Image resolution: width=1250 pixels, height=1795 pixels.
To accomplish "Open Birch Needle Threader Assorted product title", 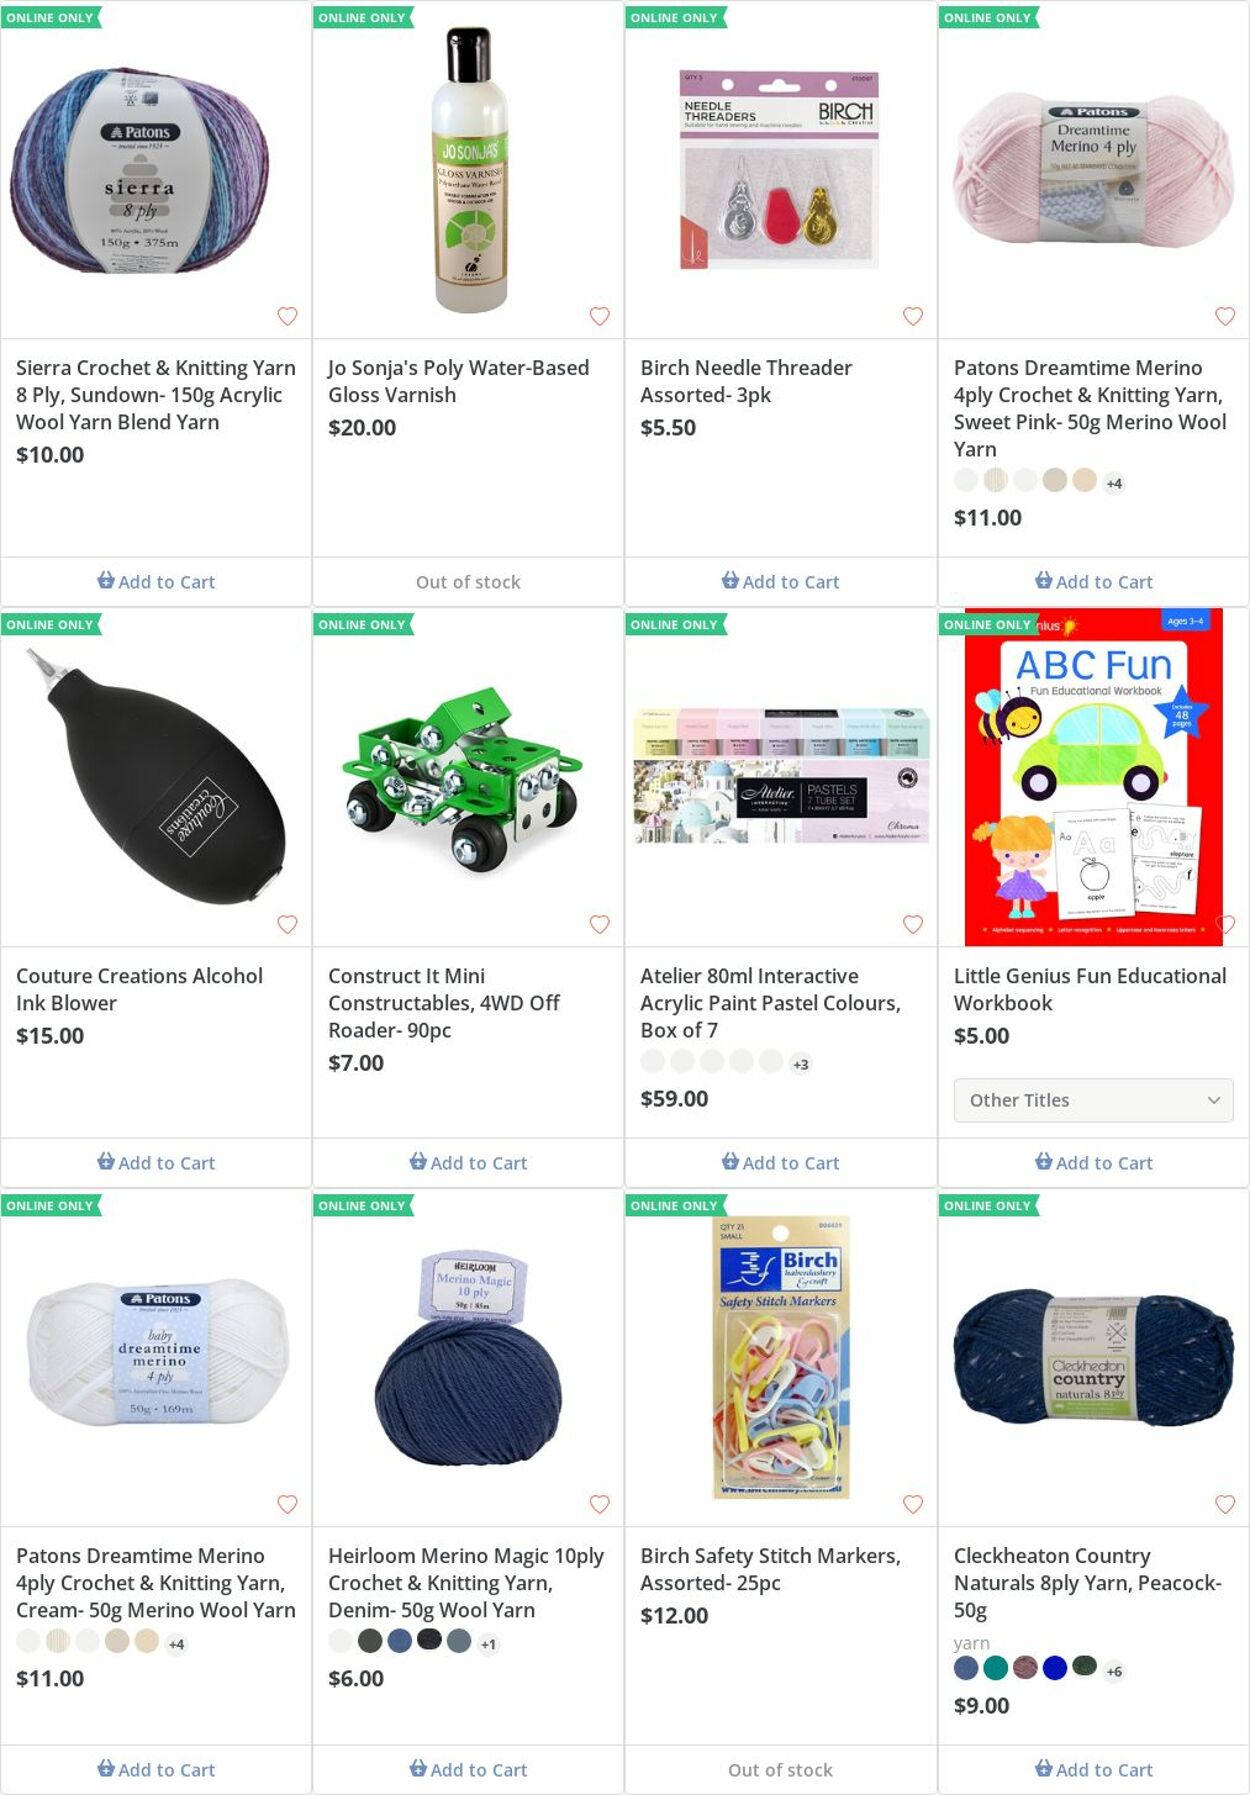I will coord(746,381).
